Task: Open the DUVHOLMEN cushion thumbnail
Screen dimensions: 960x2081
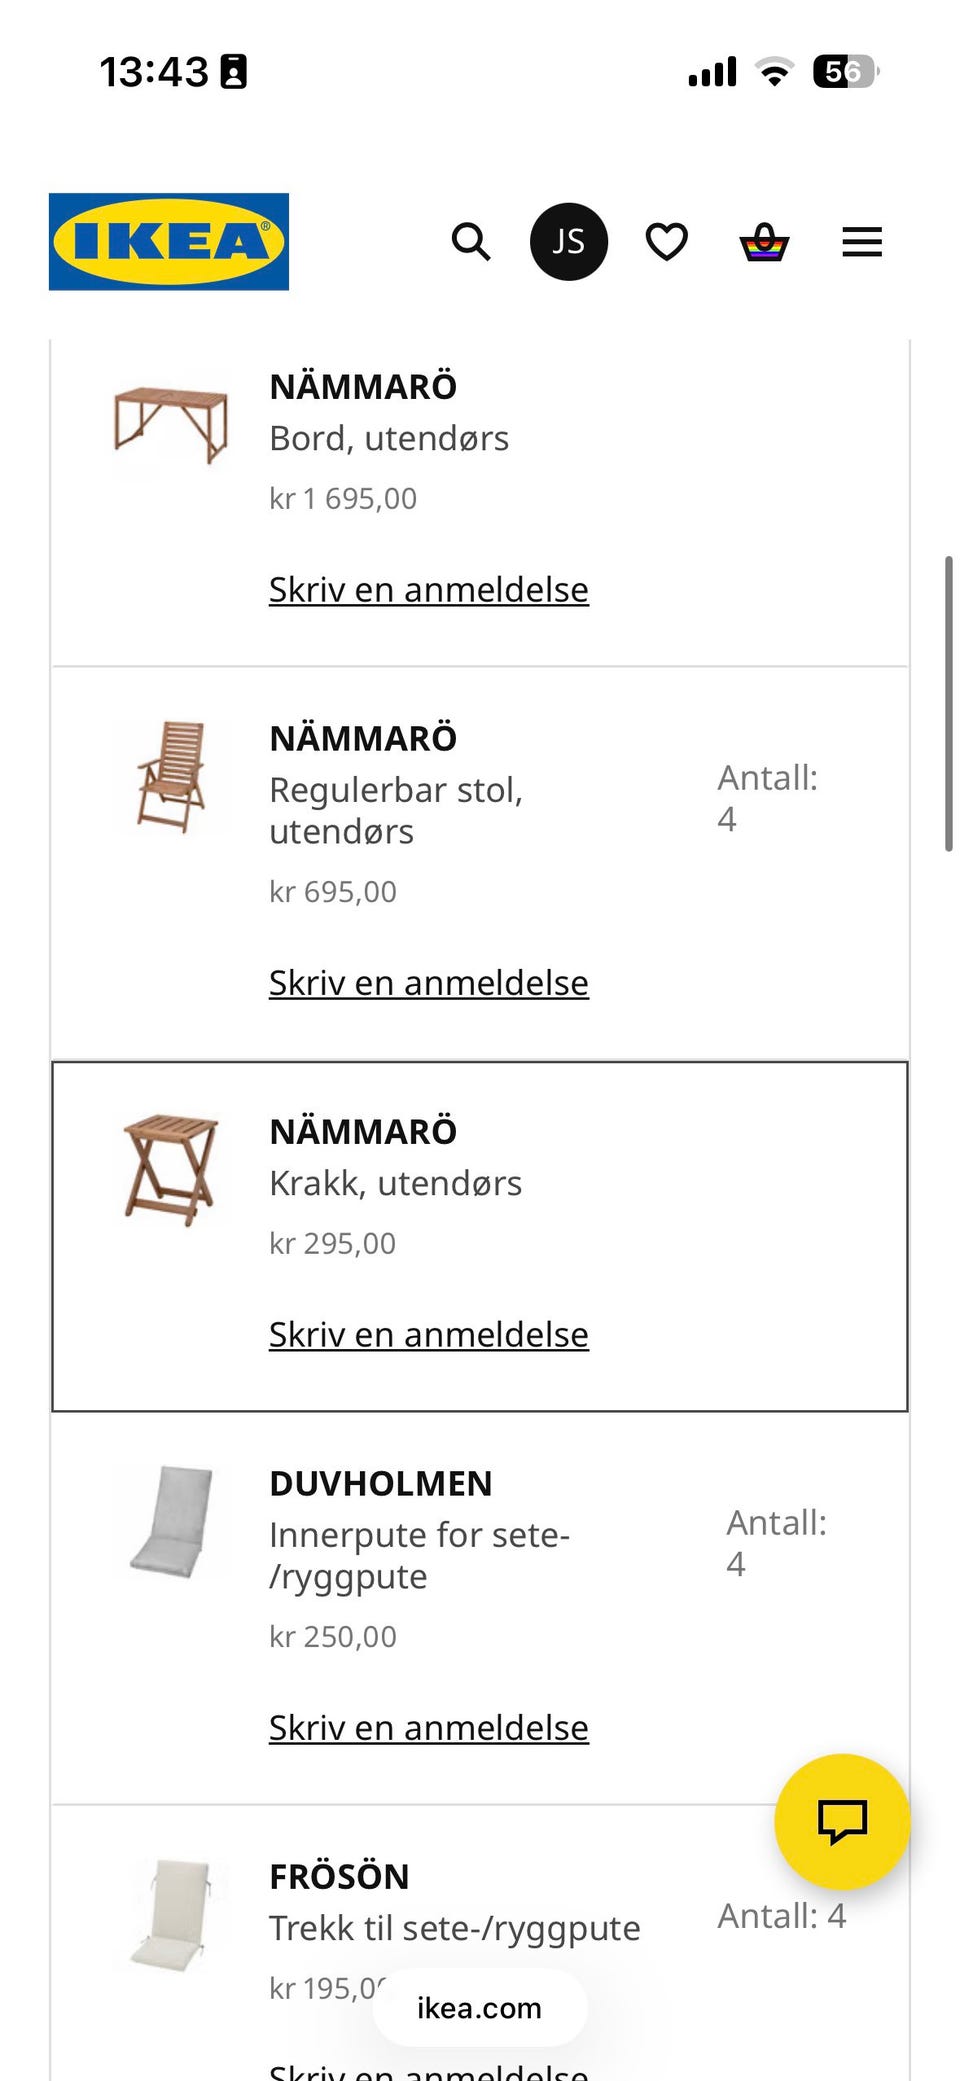Action: 171,1522
